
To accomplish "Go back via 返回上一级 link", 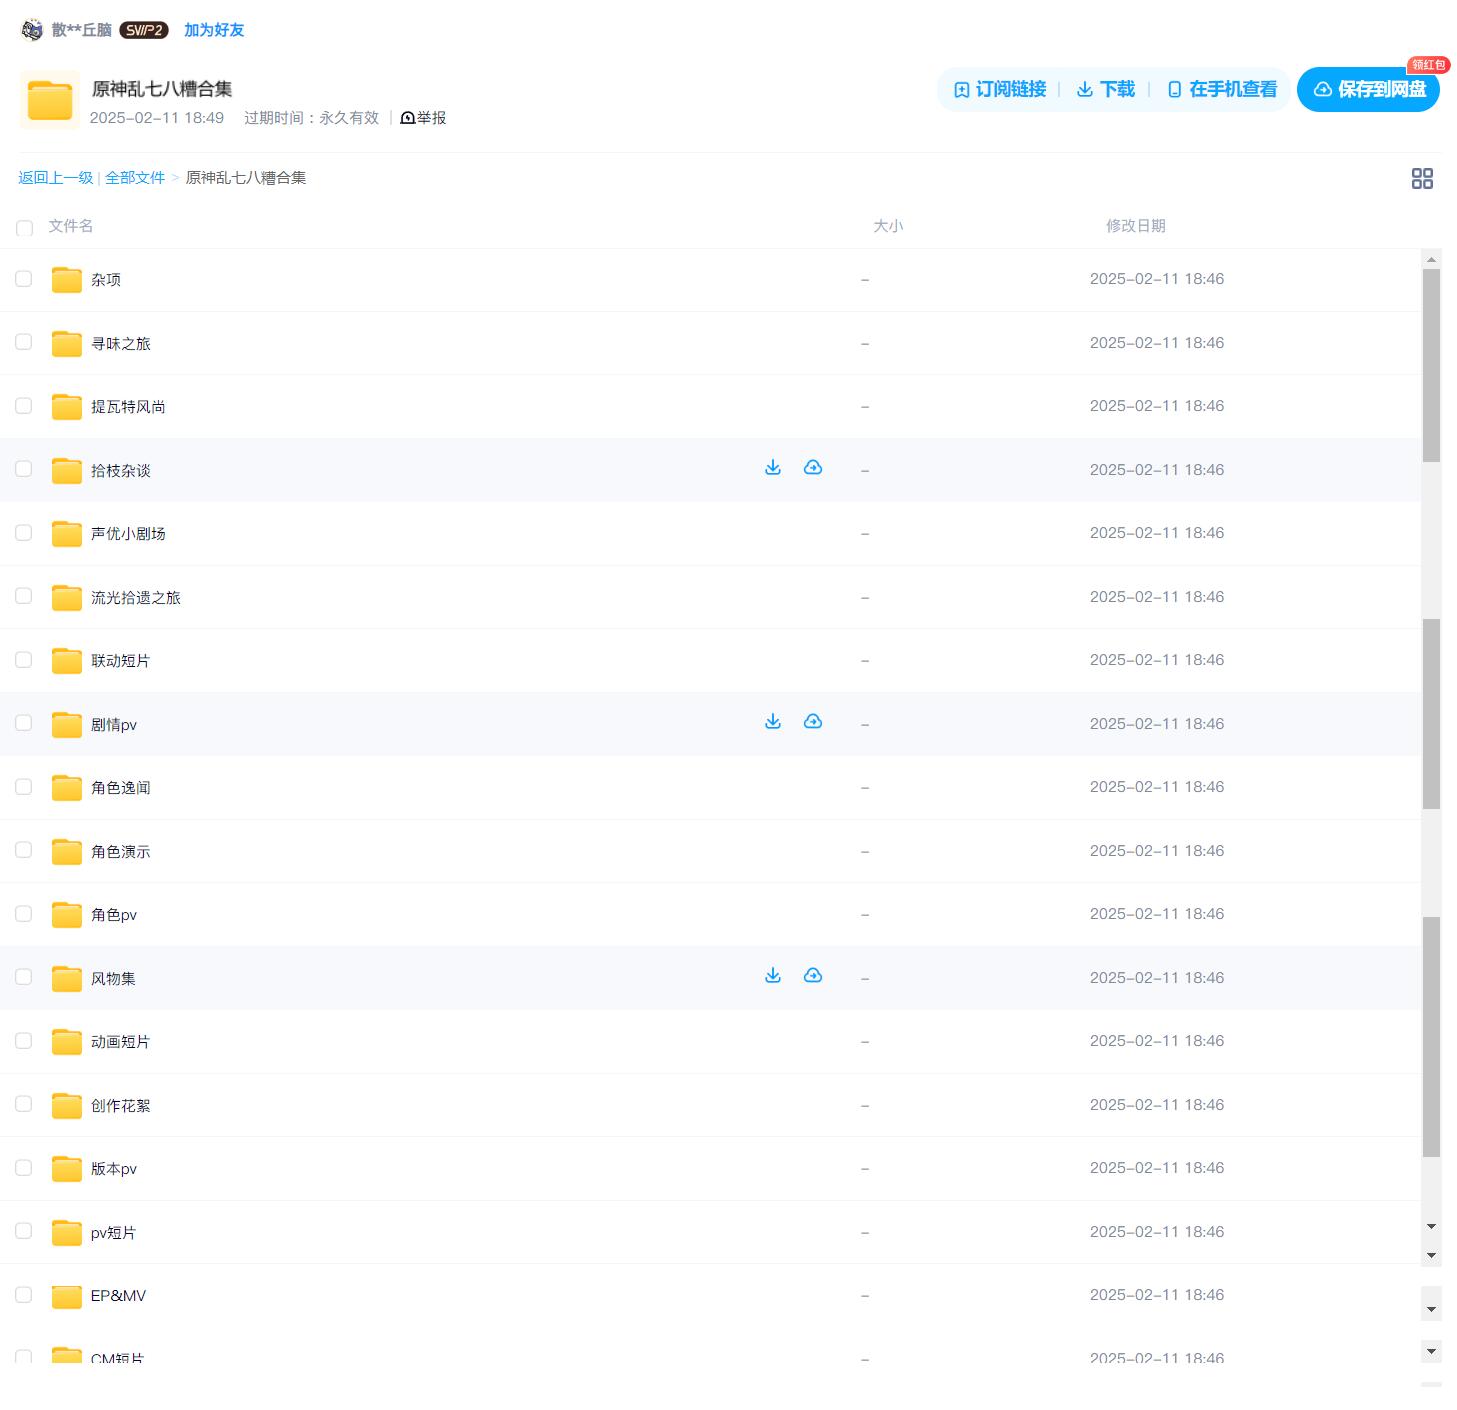I will pyautogui.click(x=55, y=178).
